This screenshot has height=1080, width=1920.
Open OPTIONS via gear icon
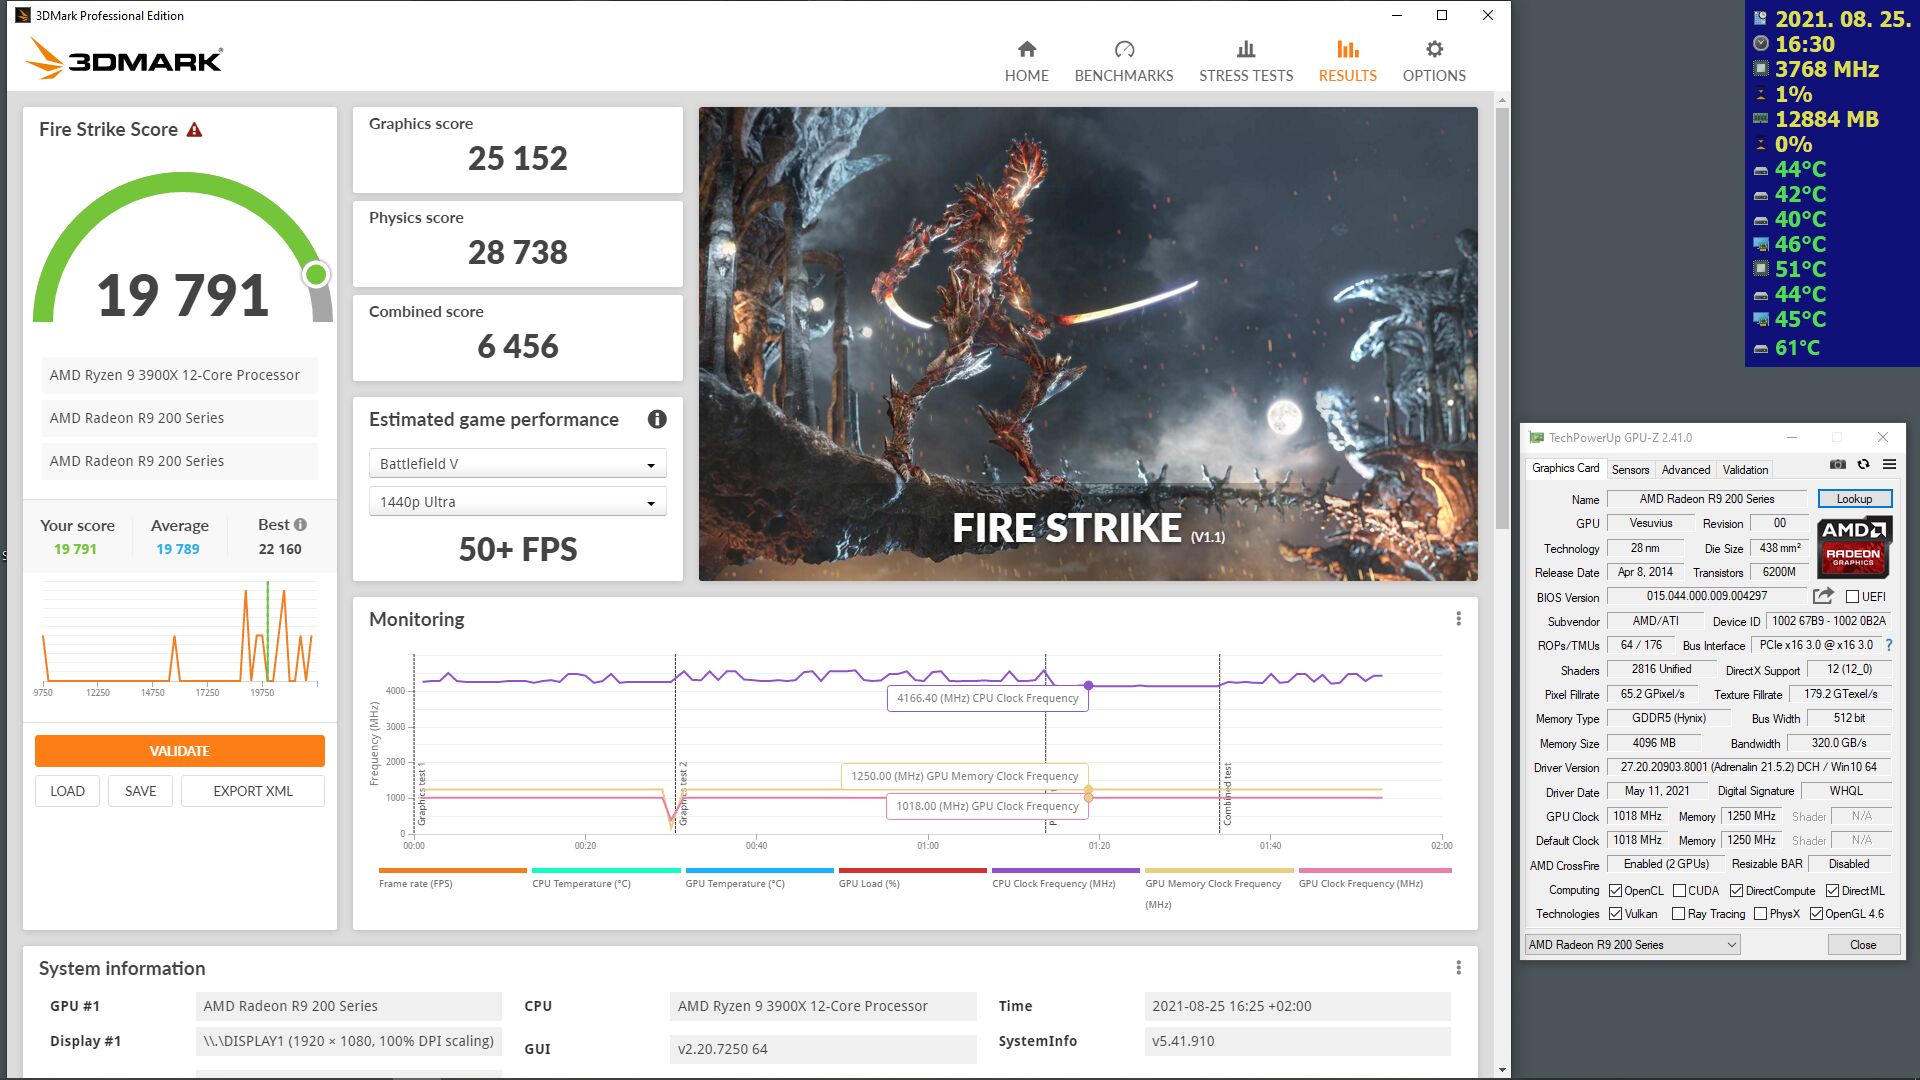1434,49
